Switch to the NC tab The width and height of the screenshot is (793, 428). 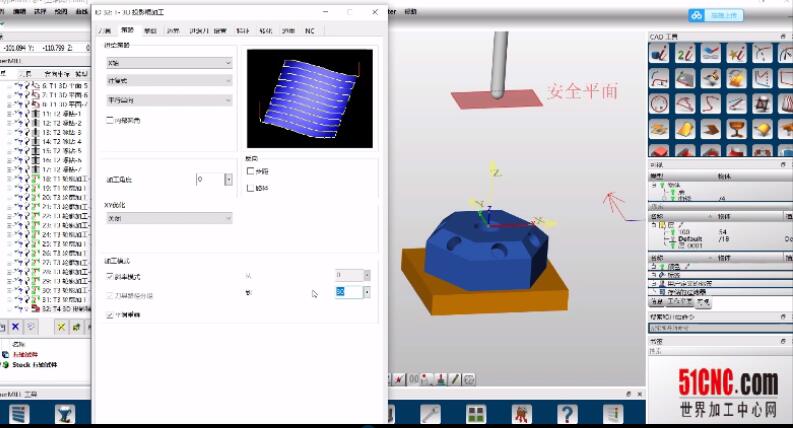pyautogui.click(x=311, y=32)
